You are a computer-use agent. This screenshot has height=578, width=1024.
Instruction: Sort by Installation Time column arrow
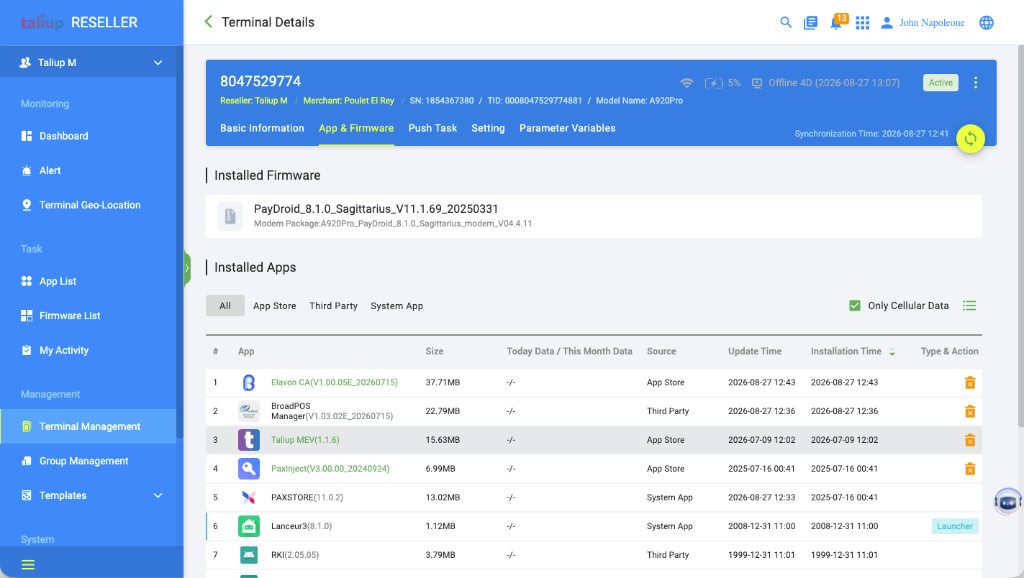(892, 351)
